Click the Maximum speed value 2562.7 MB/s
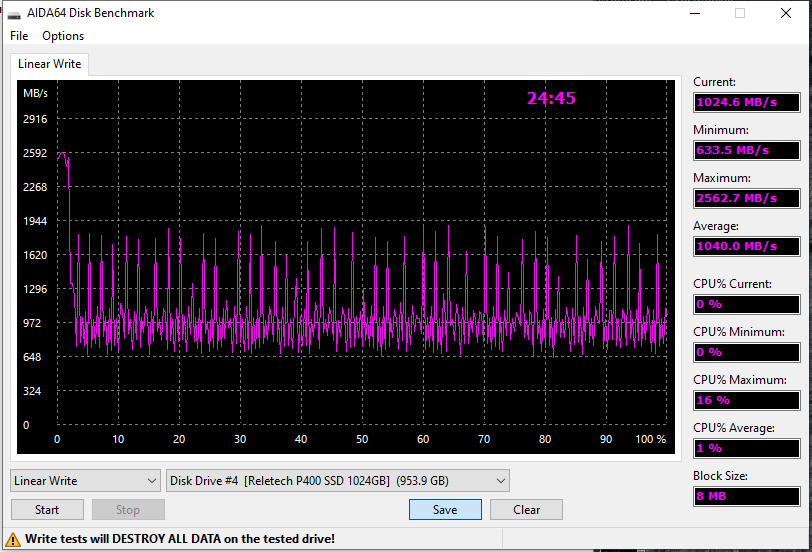812x552 pixels. (x=747, y=198)
